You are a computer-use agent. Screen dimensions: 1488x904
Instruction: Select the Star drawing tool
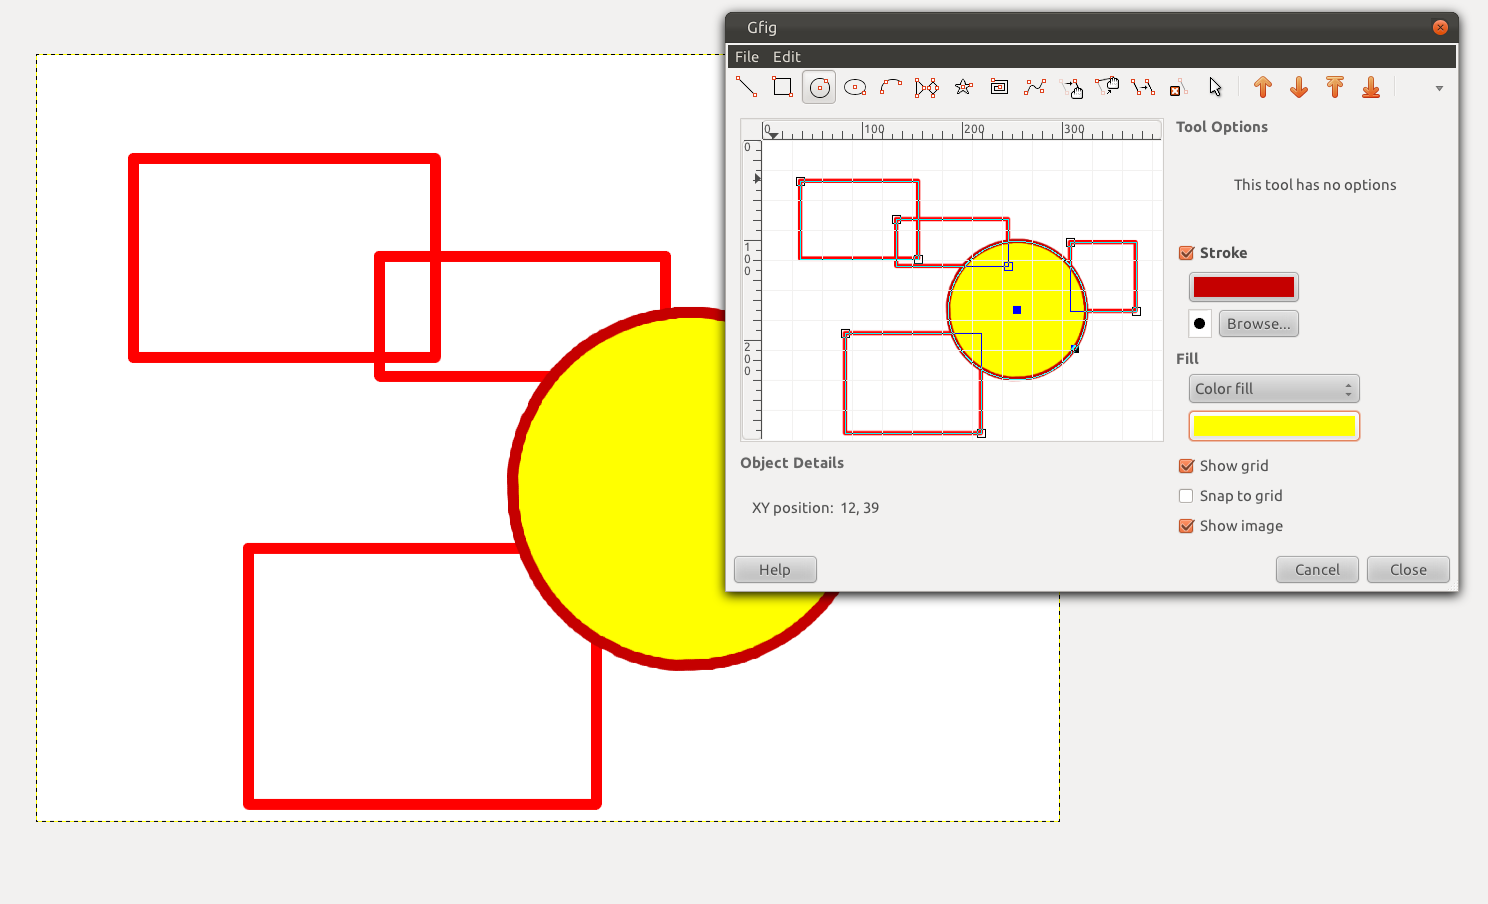(963, 87)
